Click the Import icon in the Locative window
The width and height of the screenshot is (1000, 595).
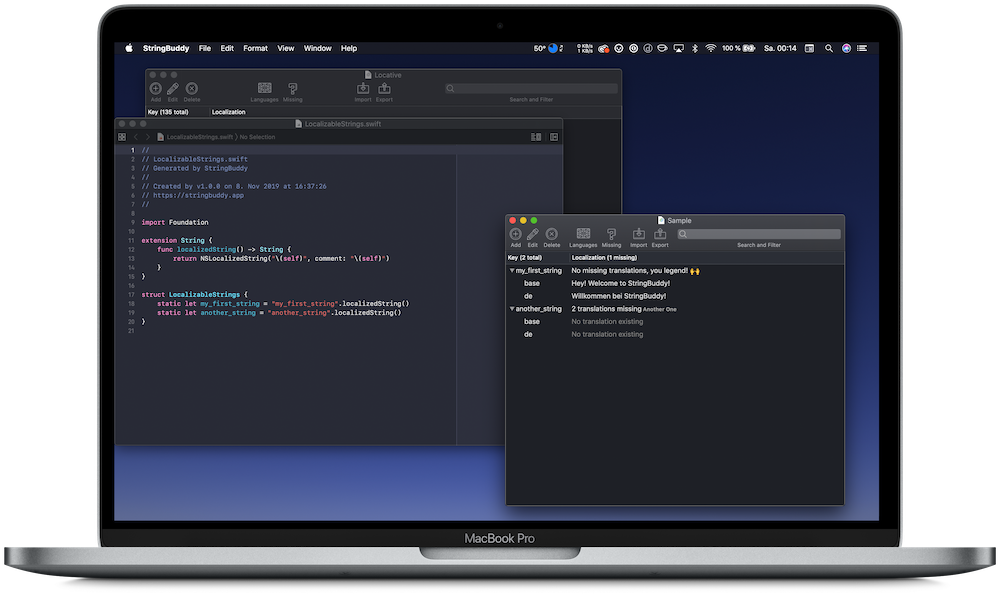363,89
